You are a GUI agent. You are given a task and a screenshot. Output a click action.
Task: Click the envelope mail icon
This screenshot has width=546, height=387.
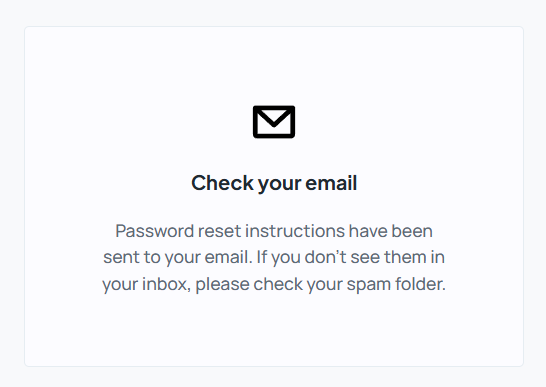(274, 122)
